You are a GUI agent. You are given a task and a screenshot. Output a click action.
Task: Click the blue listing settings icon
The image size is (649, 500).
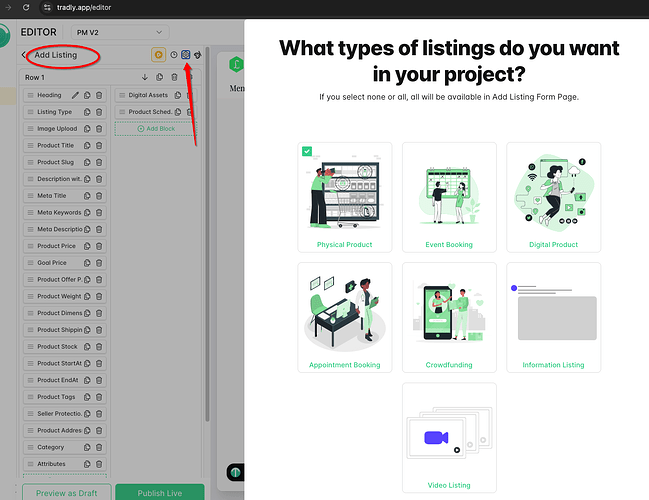point(185,55)
